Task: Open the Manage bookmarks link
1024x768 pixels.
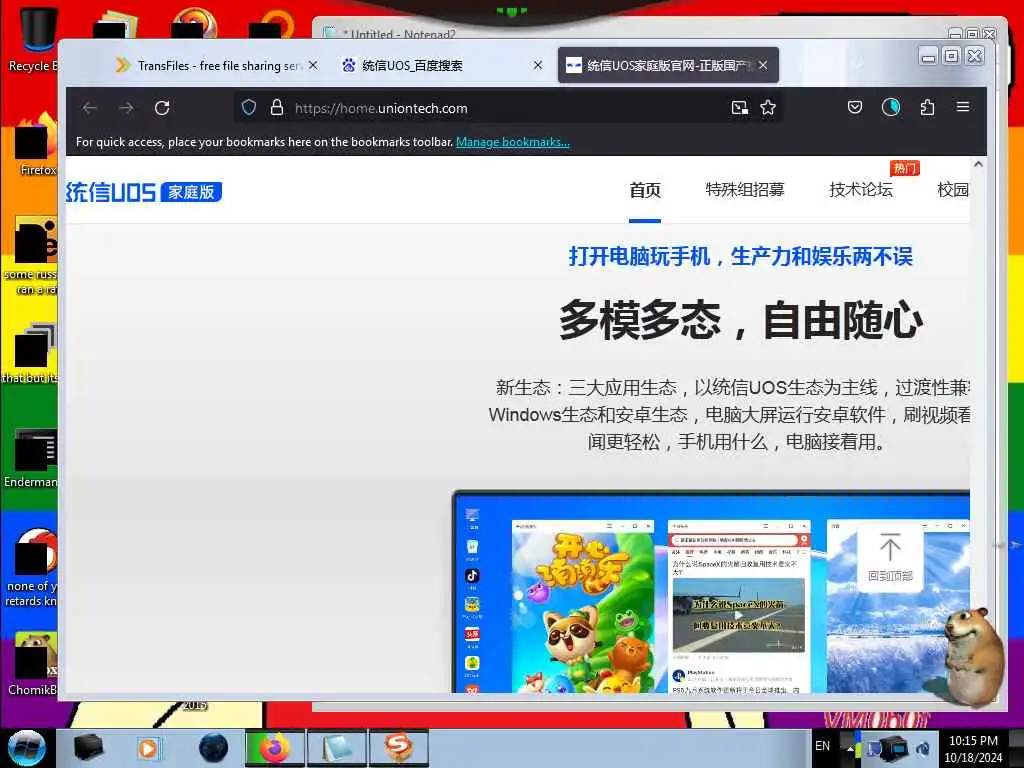Action: point(513,142)
